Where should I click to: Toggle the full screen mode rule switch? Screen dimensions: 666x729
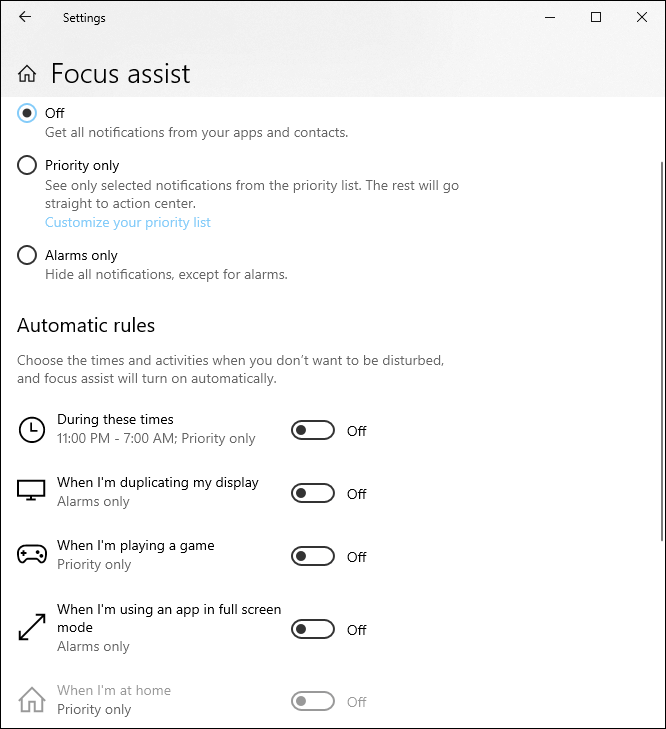[313, 630]
